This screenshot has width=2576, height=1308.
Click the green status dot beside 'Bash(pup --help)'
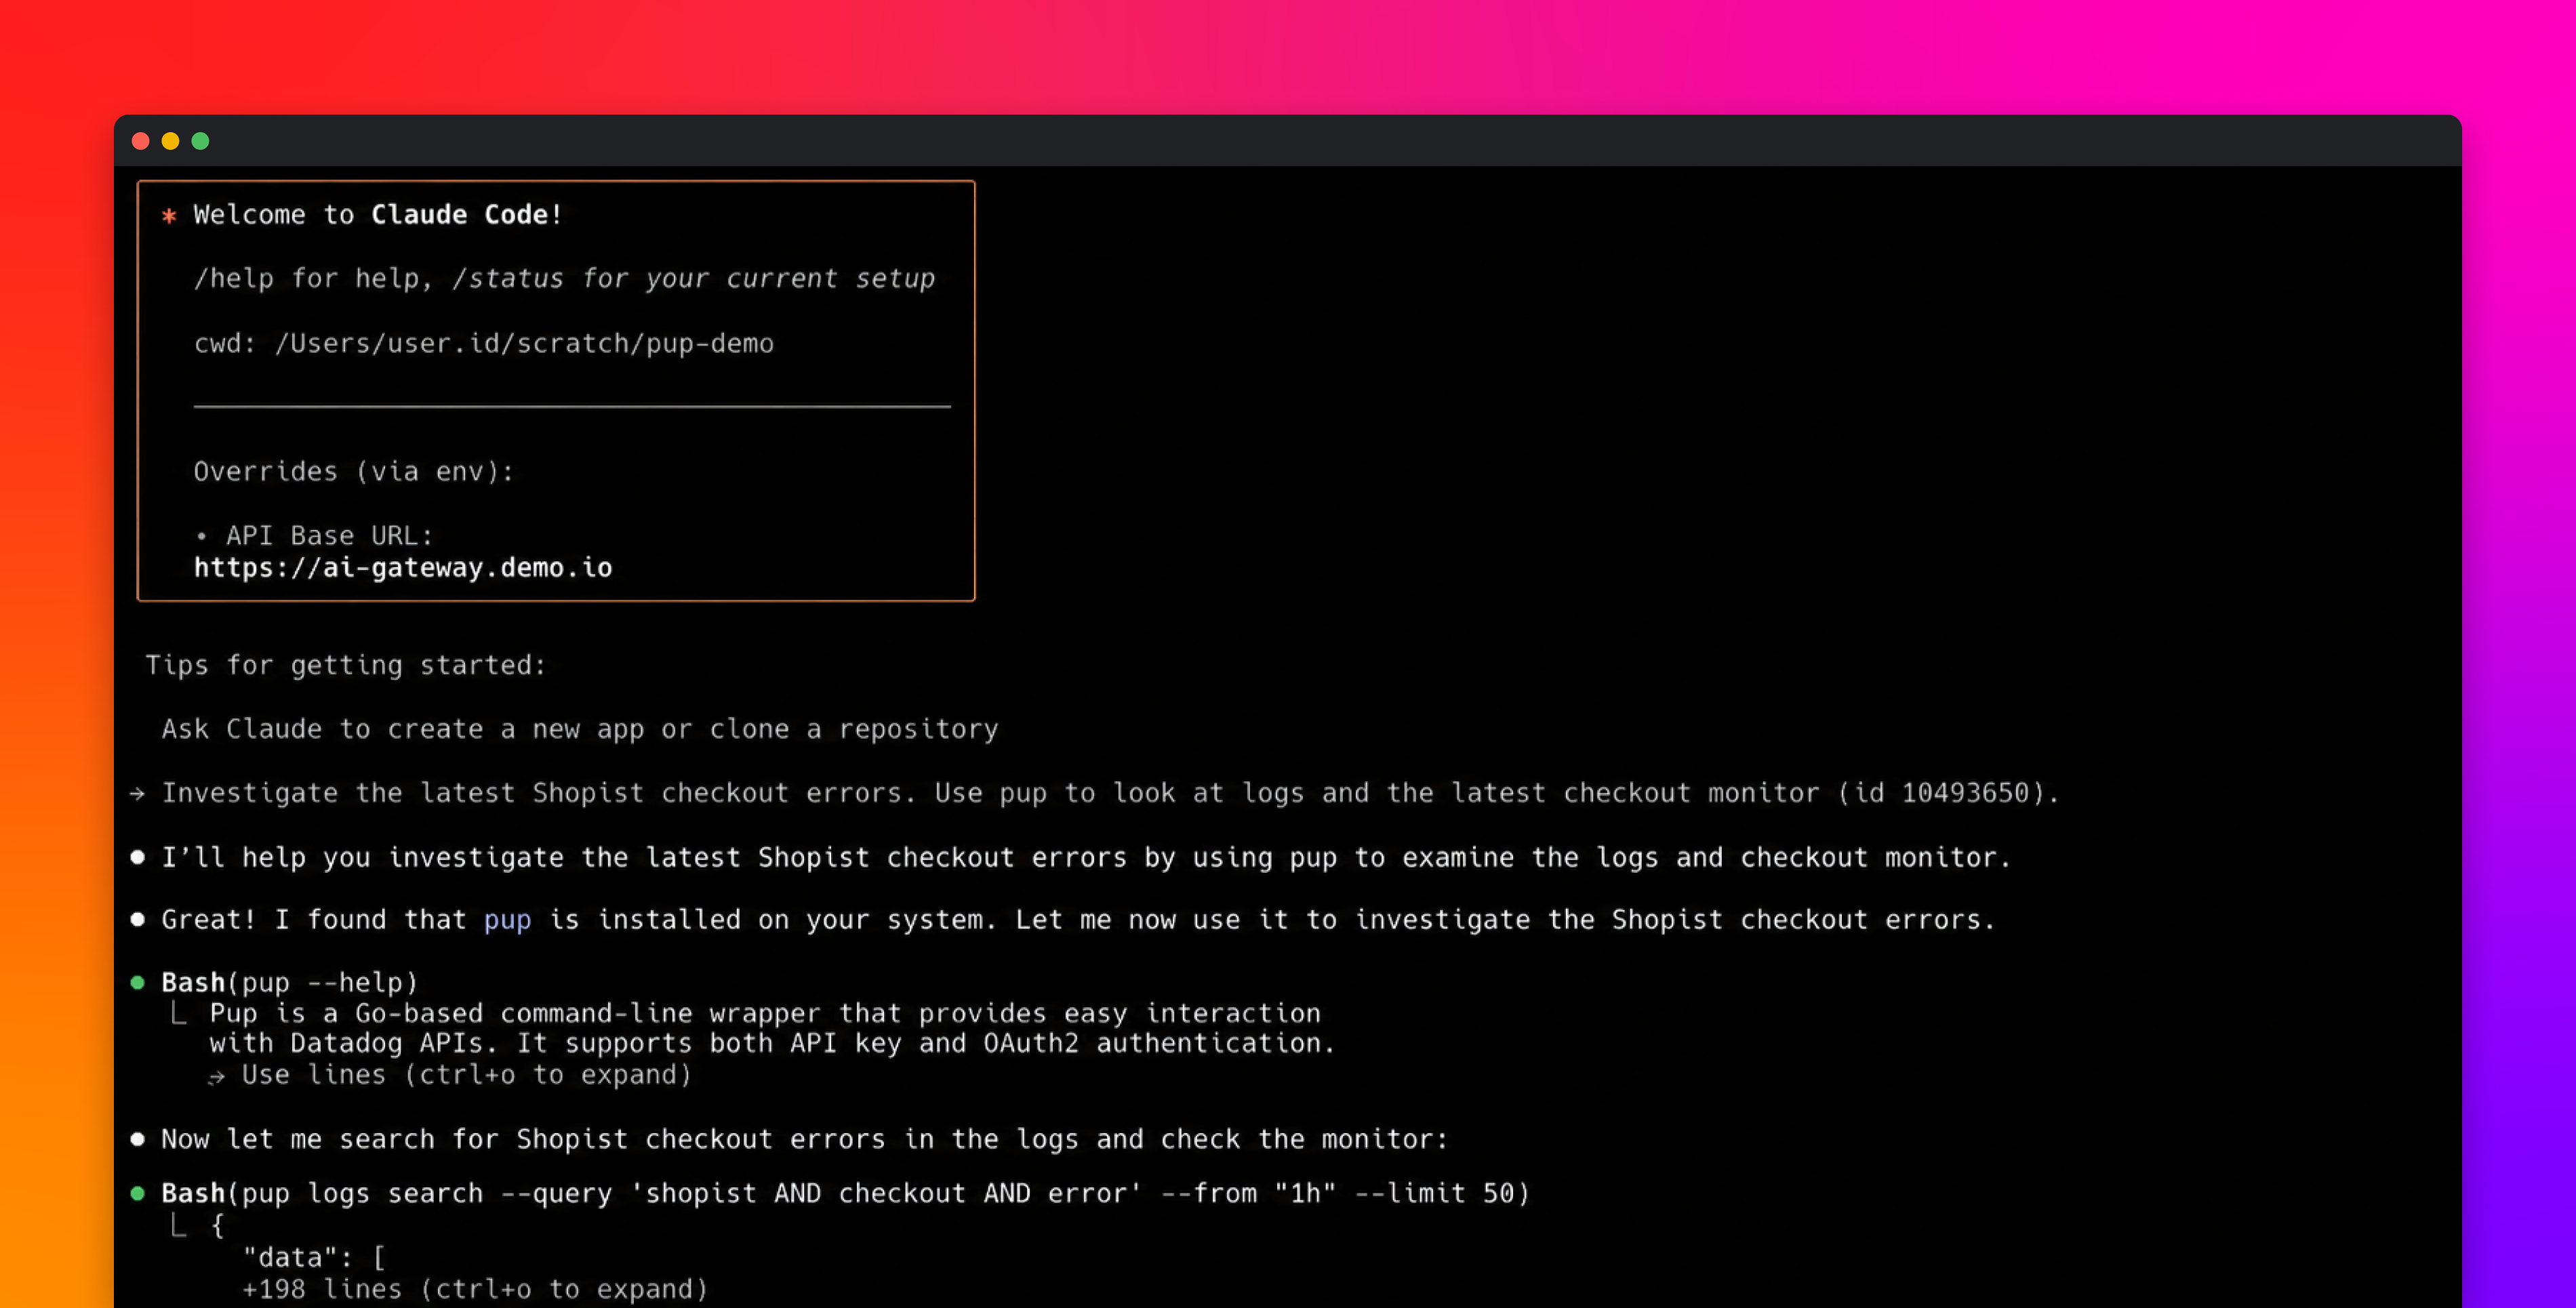(x=138, y=983)
